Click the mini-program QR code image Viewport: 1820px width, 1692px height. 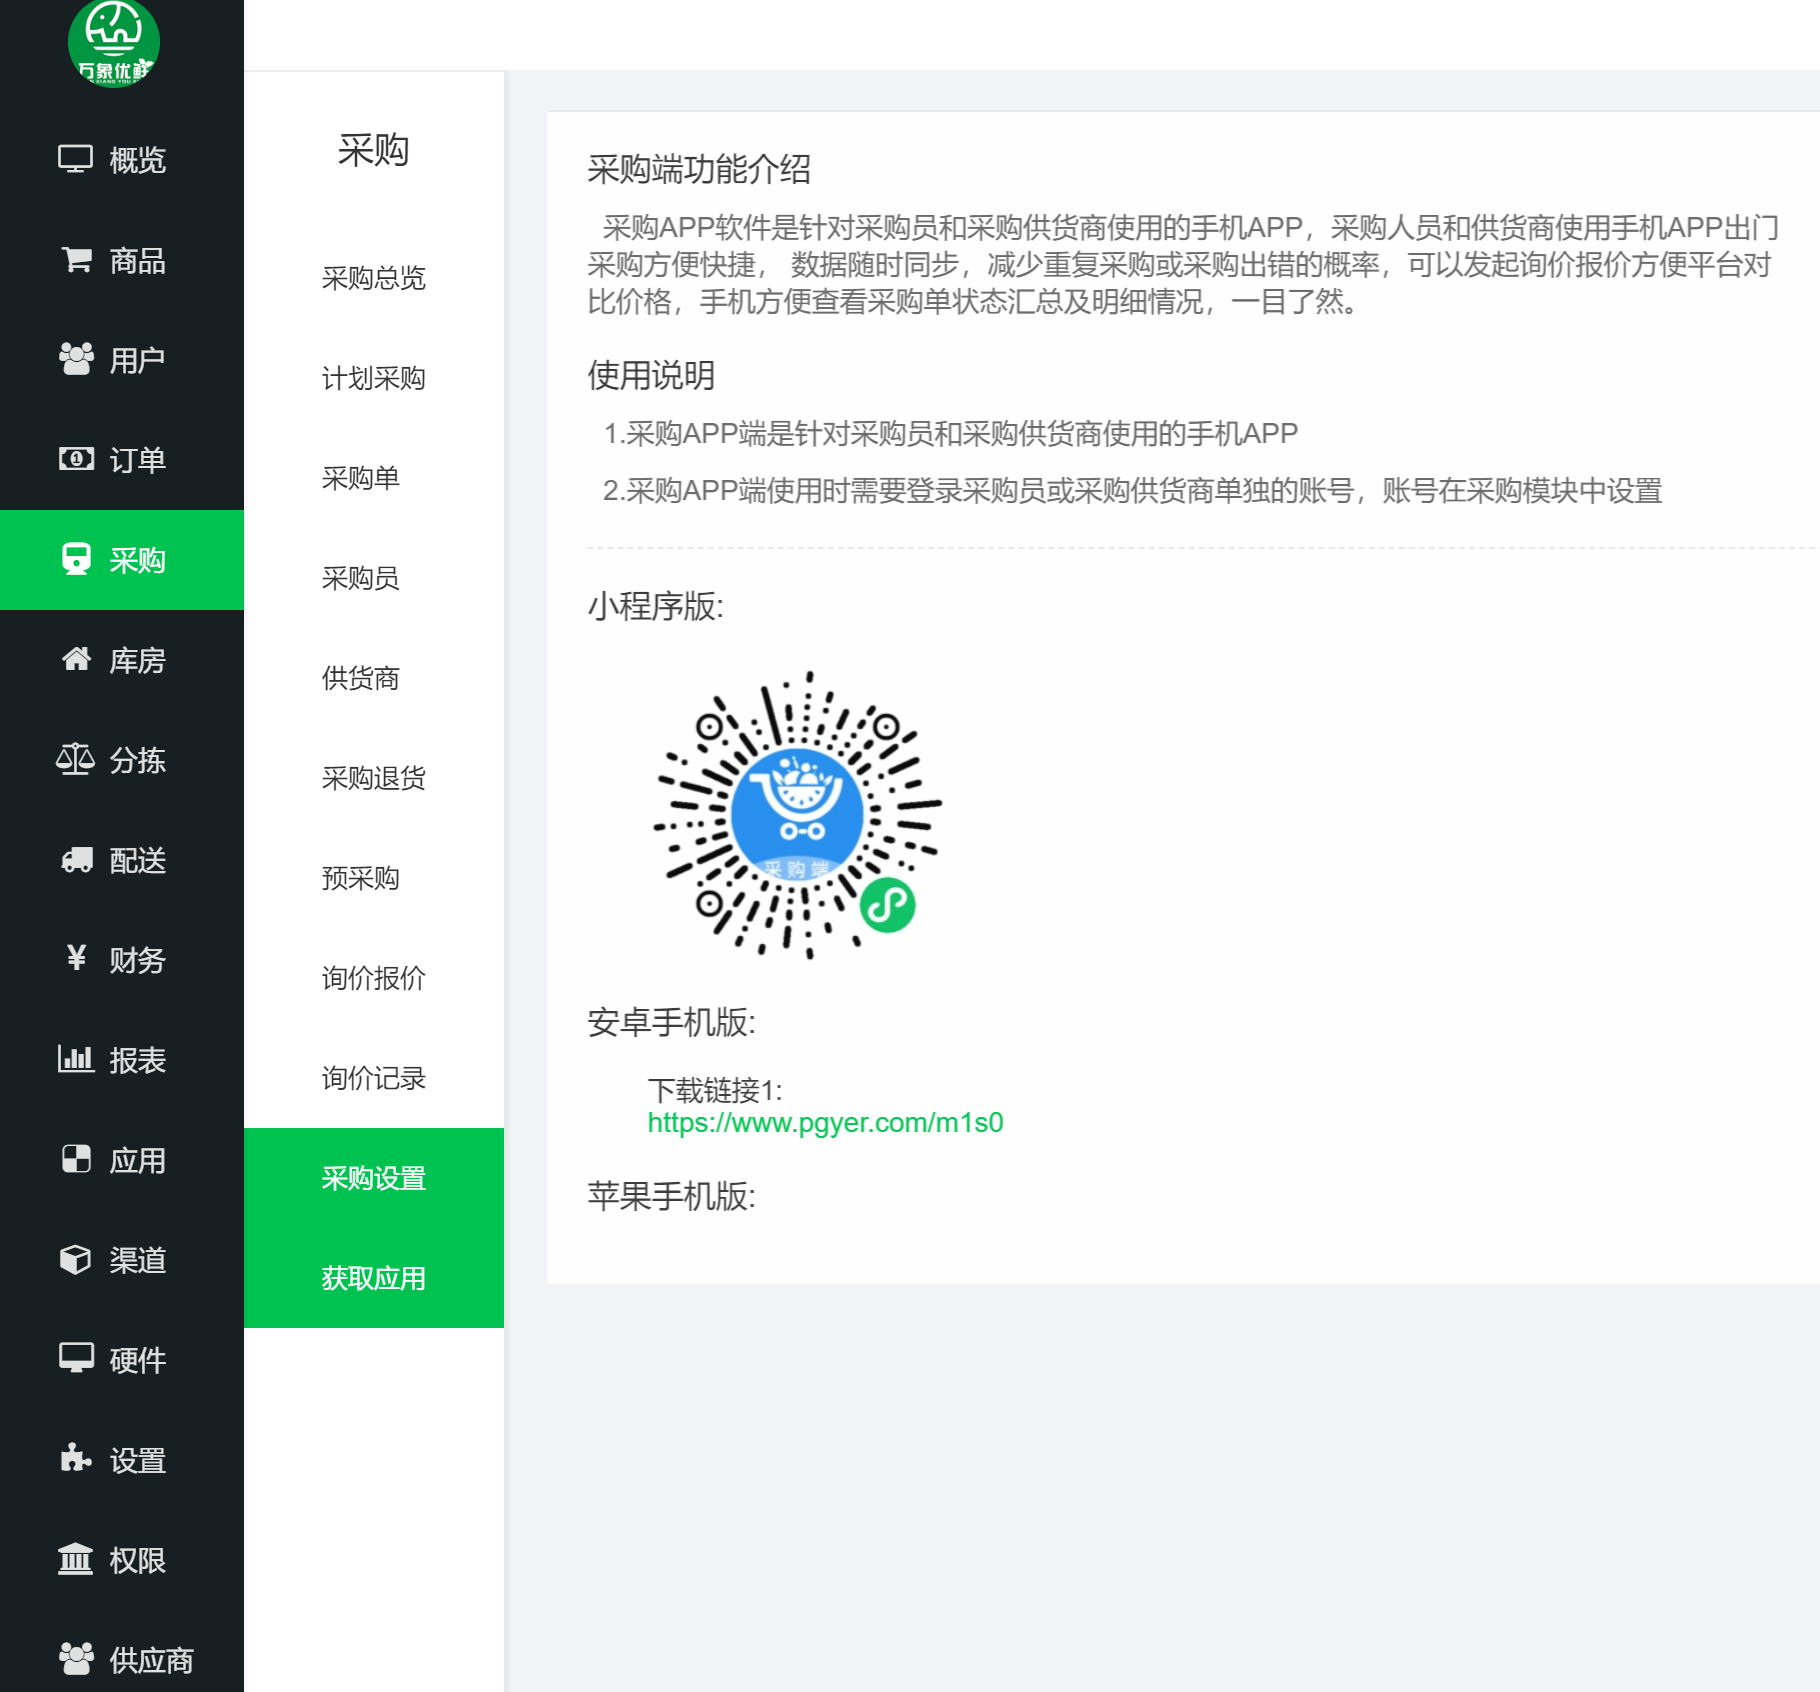pyautogui.click(x=797, y=815)
